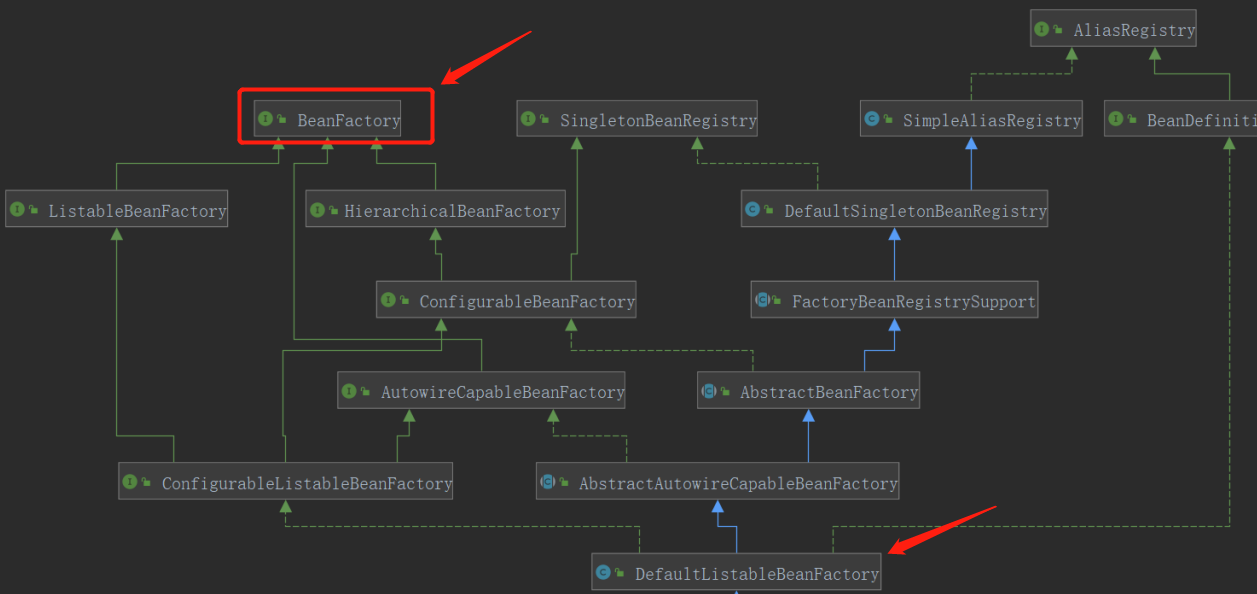Click the interface icon beside BeanFactory
Viewport: 1257px width, 594px height.
pyautogui.click(x=266, y=120)
